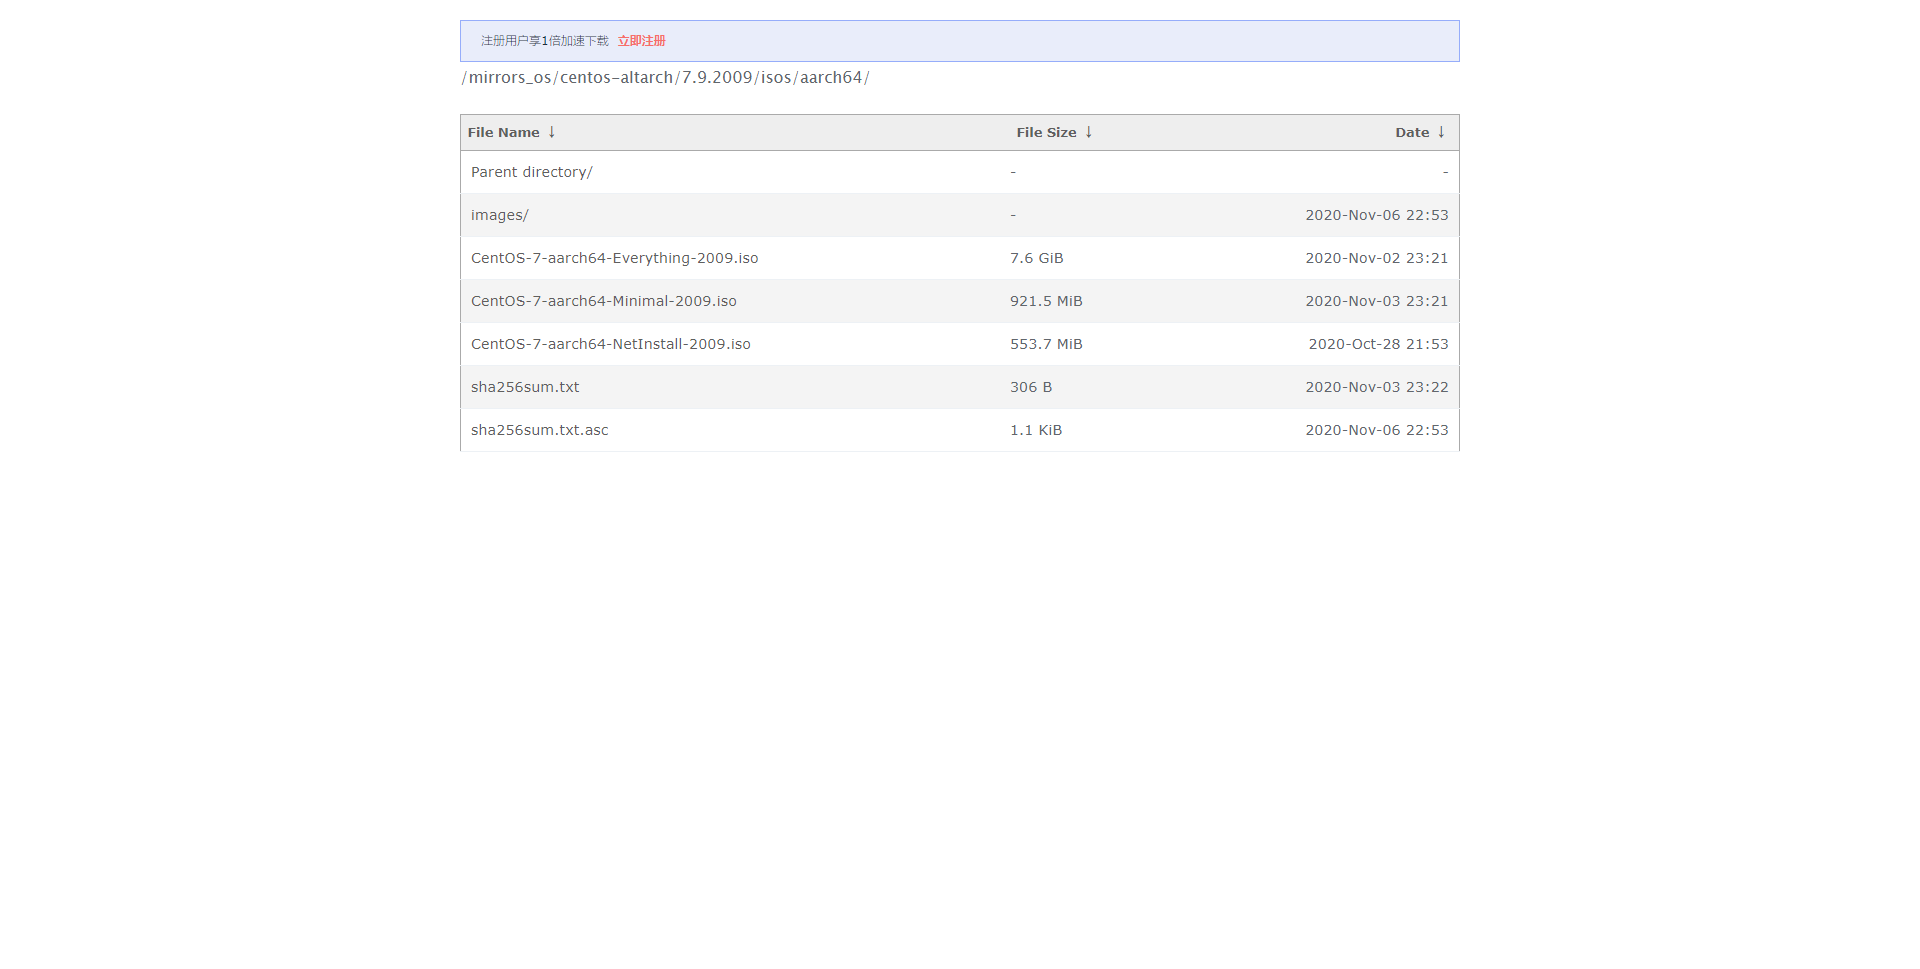The height and width of the screenshot is (969, 1920).
Task: Select the 306 B size cell
Action: (1030, 387)
